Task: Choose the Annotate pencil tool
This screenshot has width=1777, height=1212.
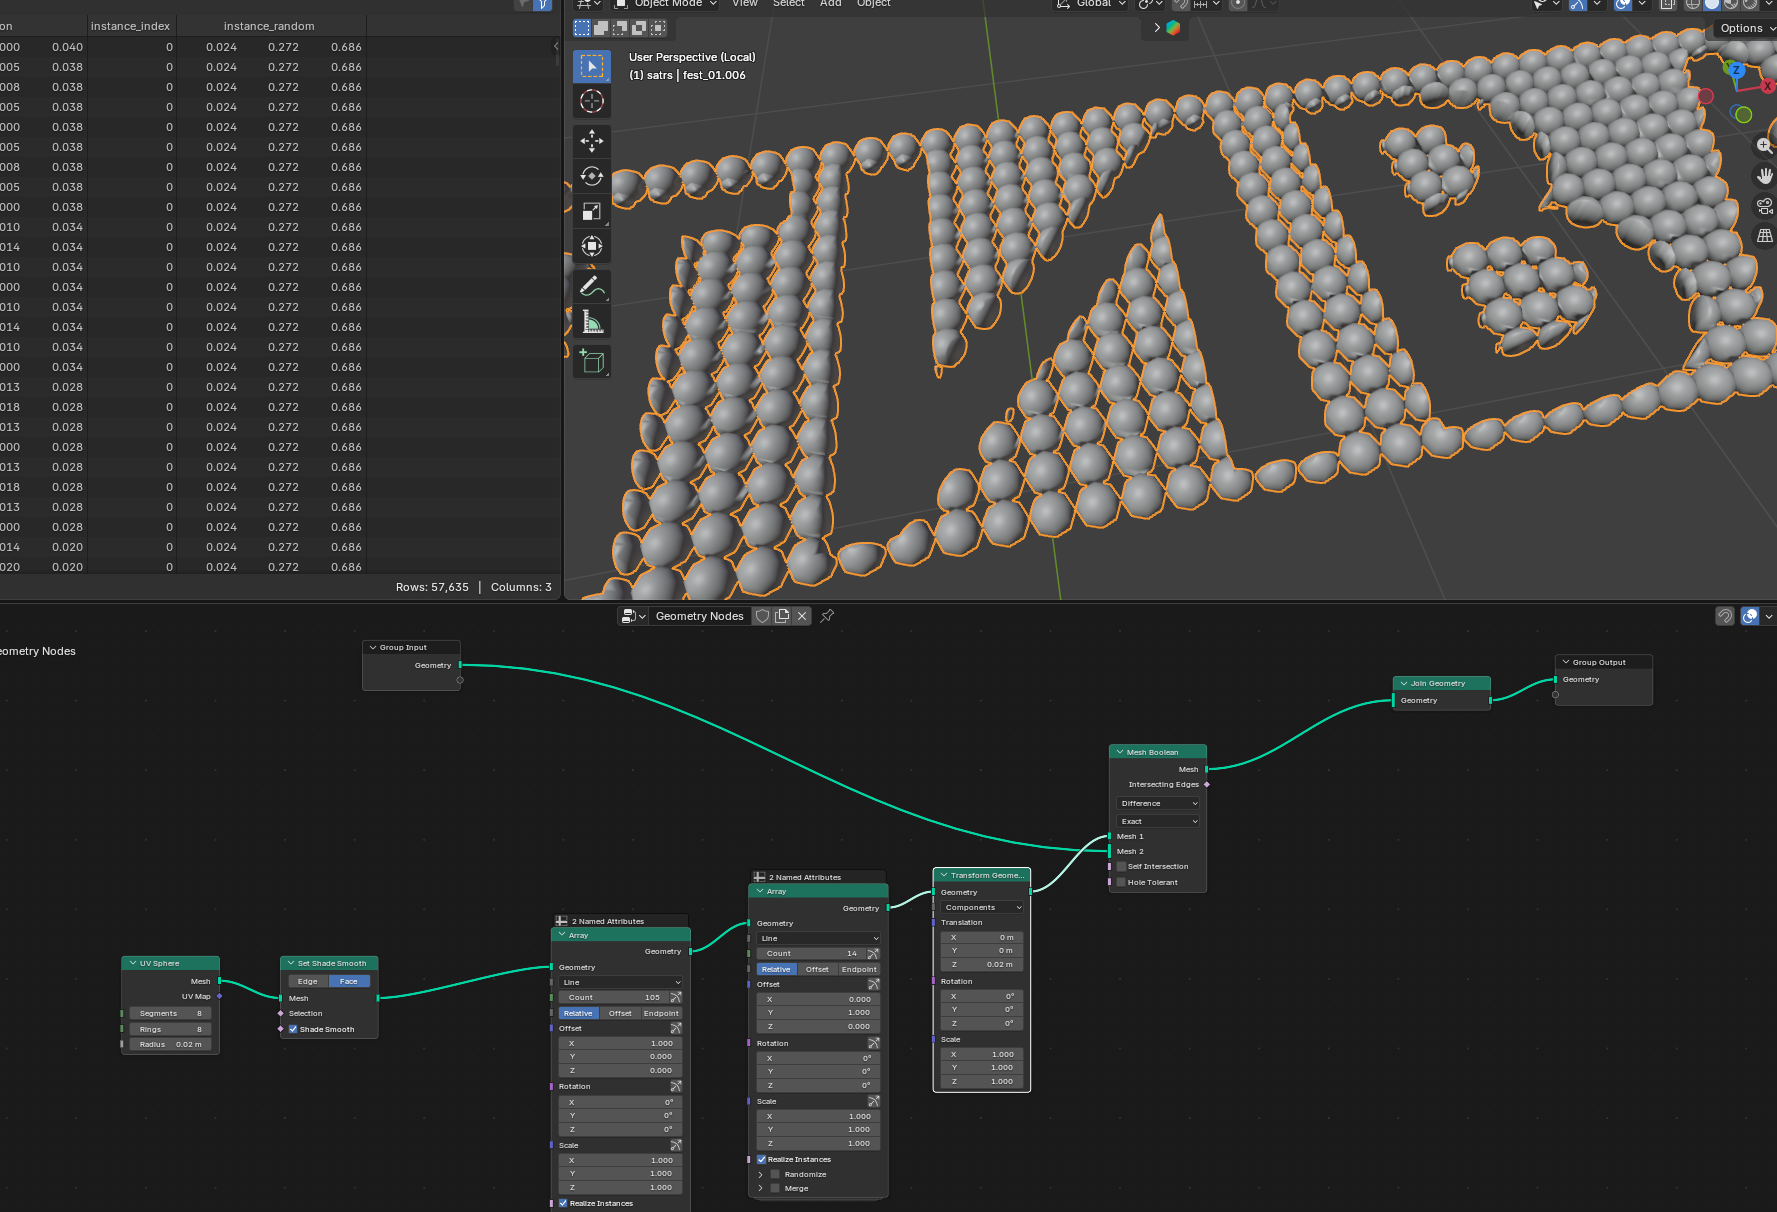Action: [x=591, y=287]
